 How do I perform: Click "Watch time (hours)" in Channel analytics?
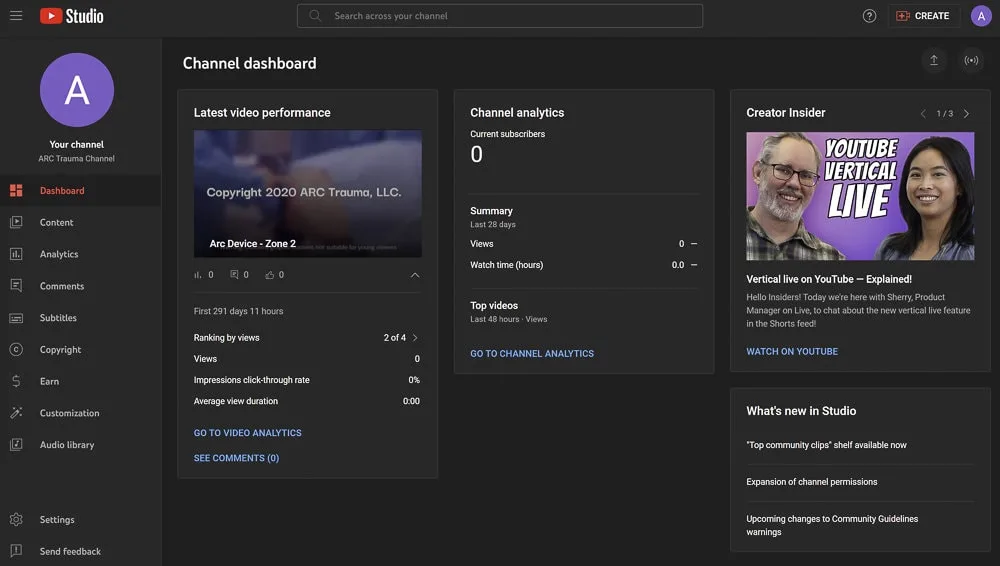pos(506,265)
